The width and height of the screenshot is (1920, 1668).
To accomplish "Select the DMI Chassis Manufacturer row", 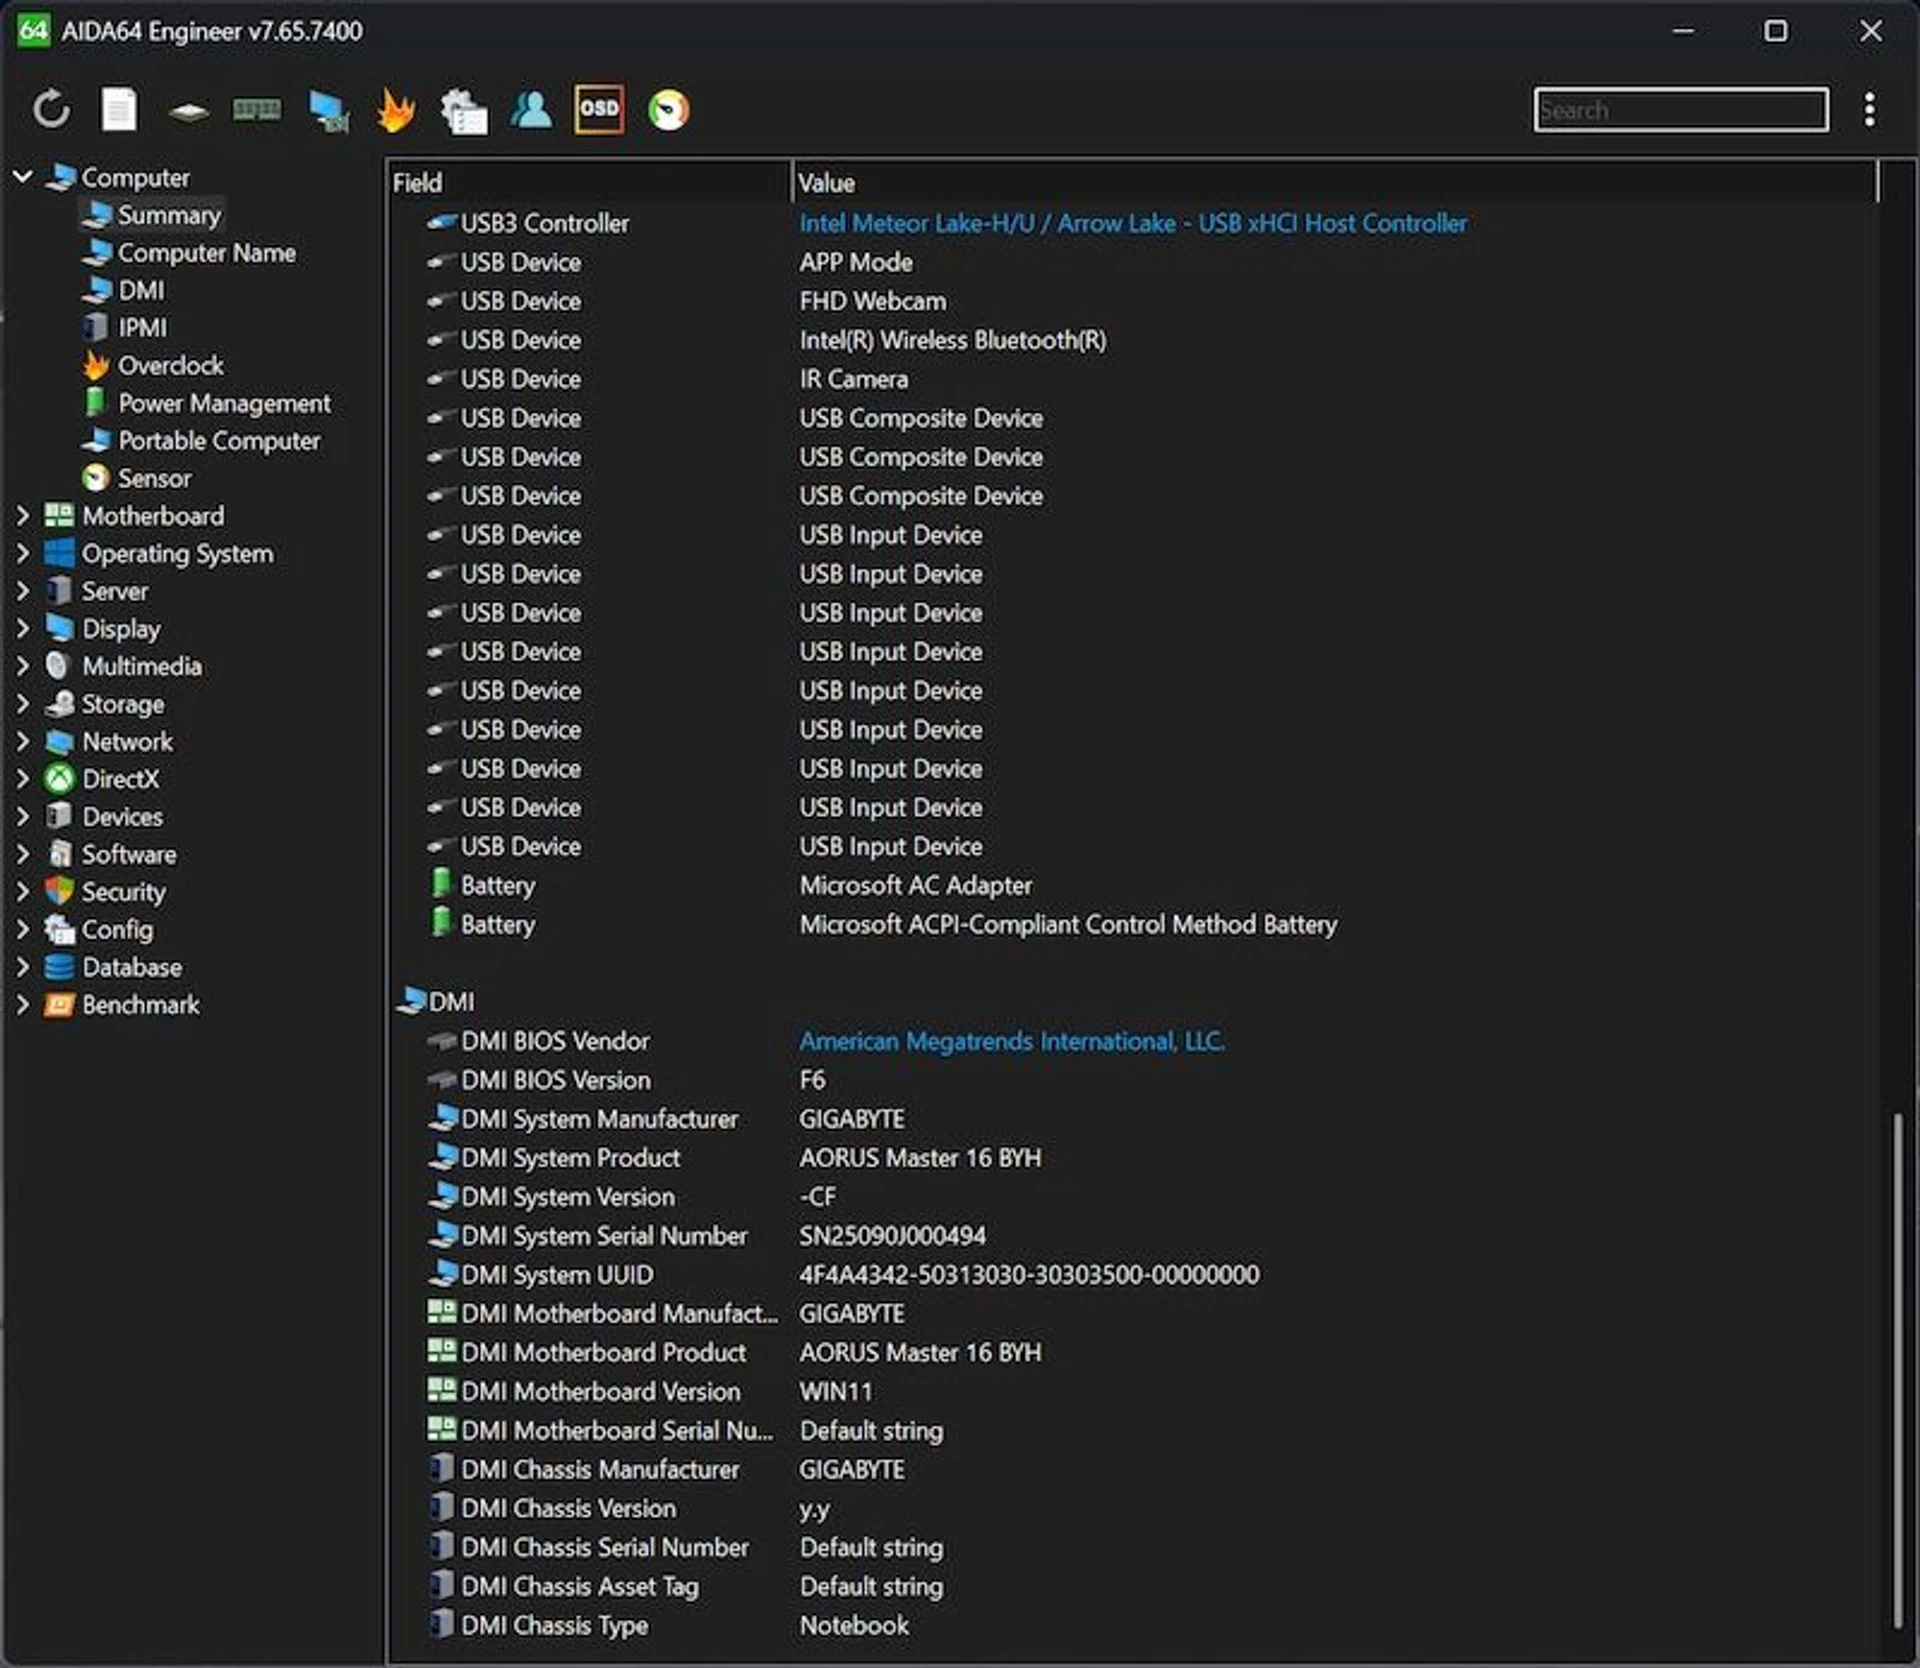I will click(x=1134, y=1470).
